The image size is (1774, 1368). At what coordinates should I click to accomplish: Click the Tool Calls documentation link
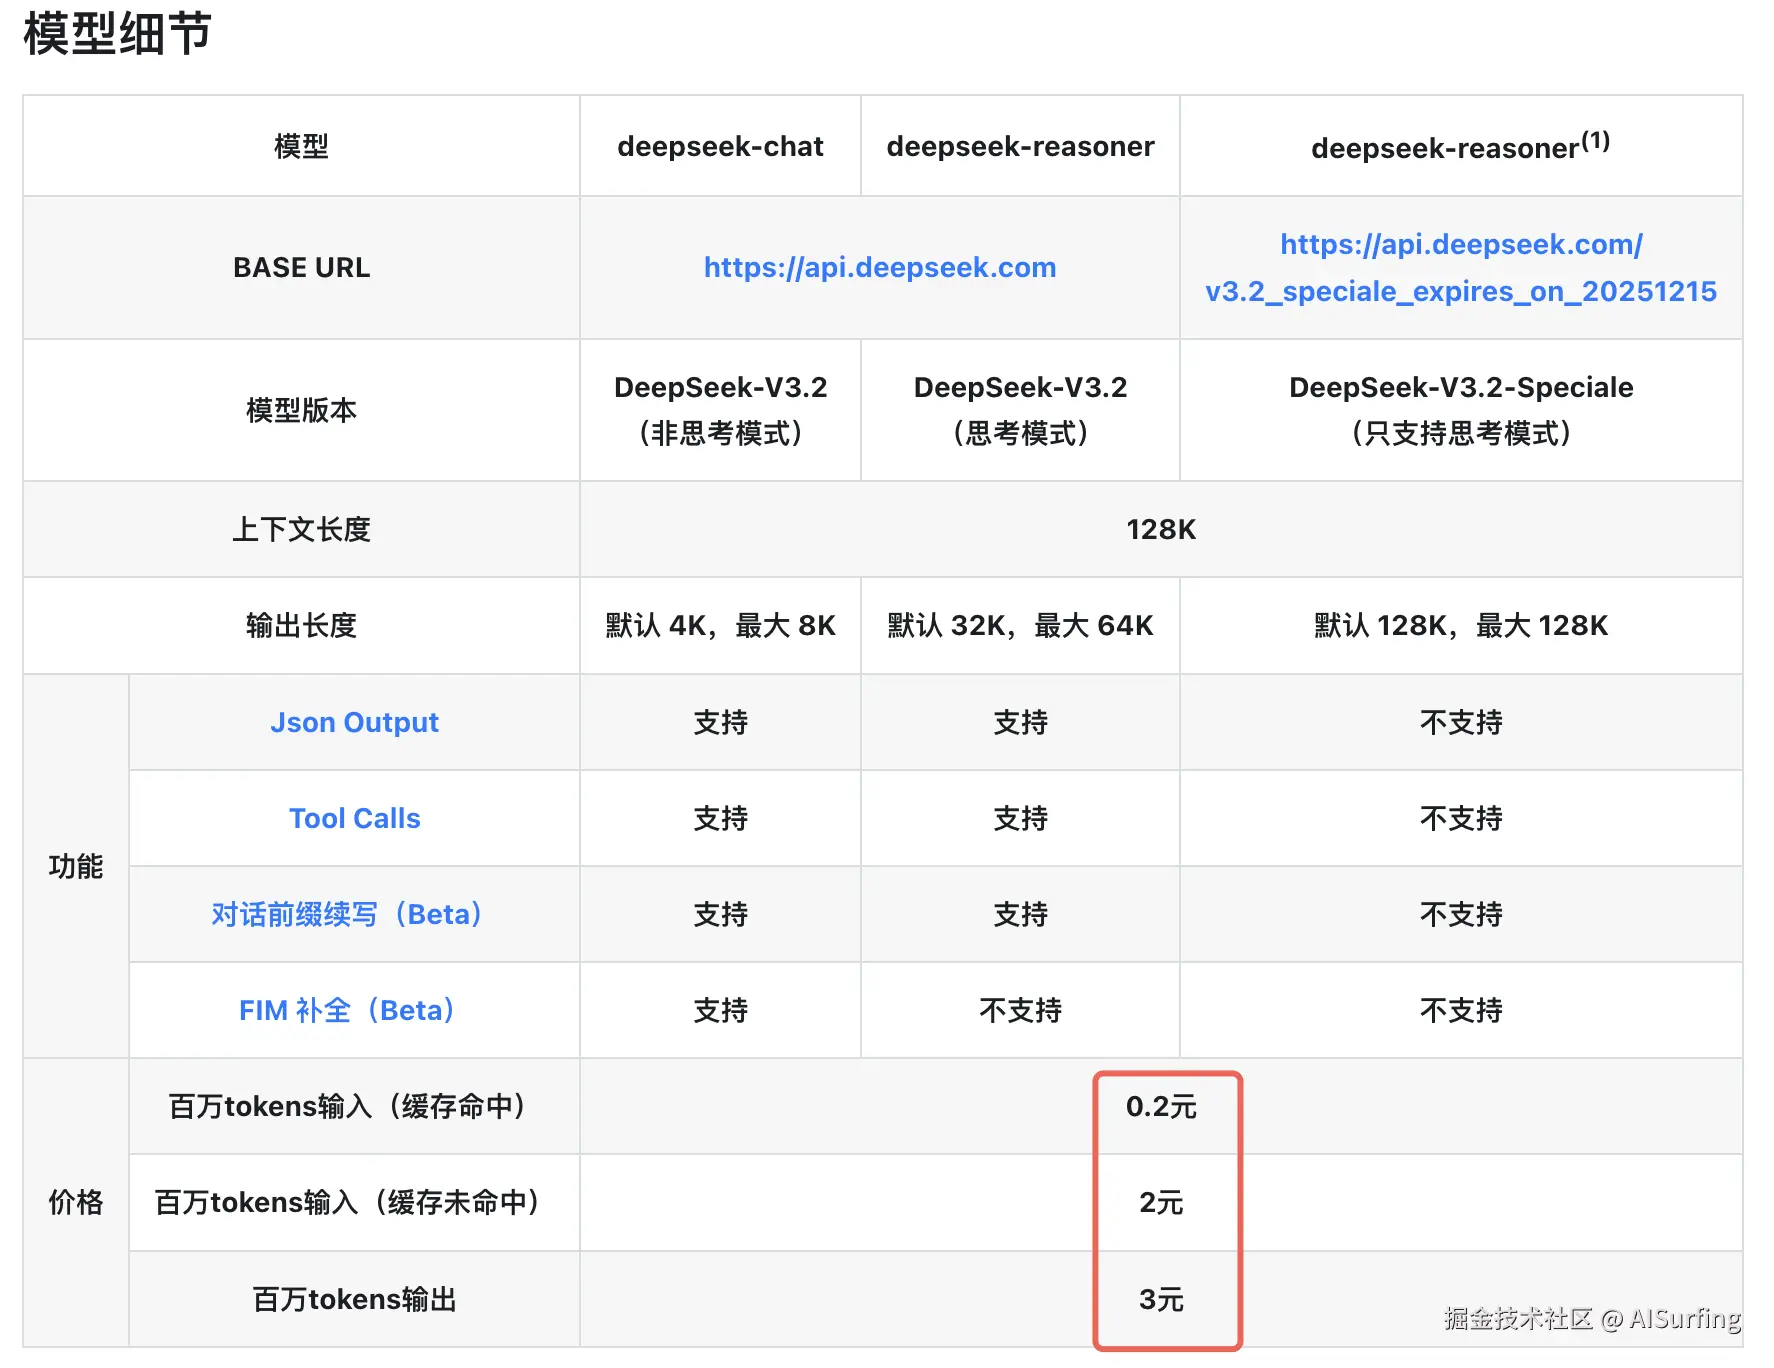tap(353, 818)
